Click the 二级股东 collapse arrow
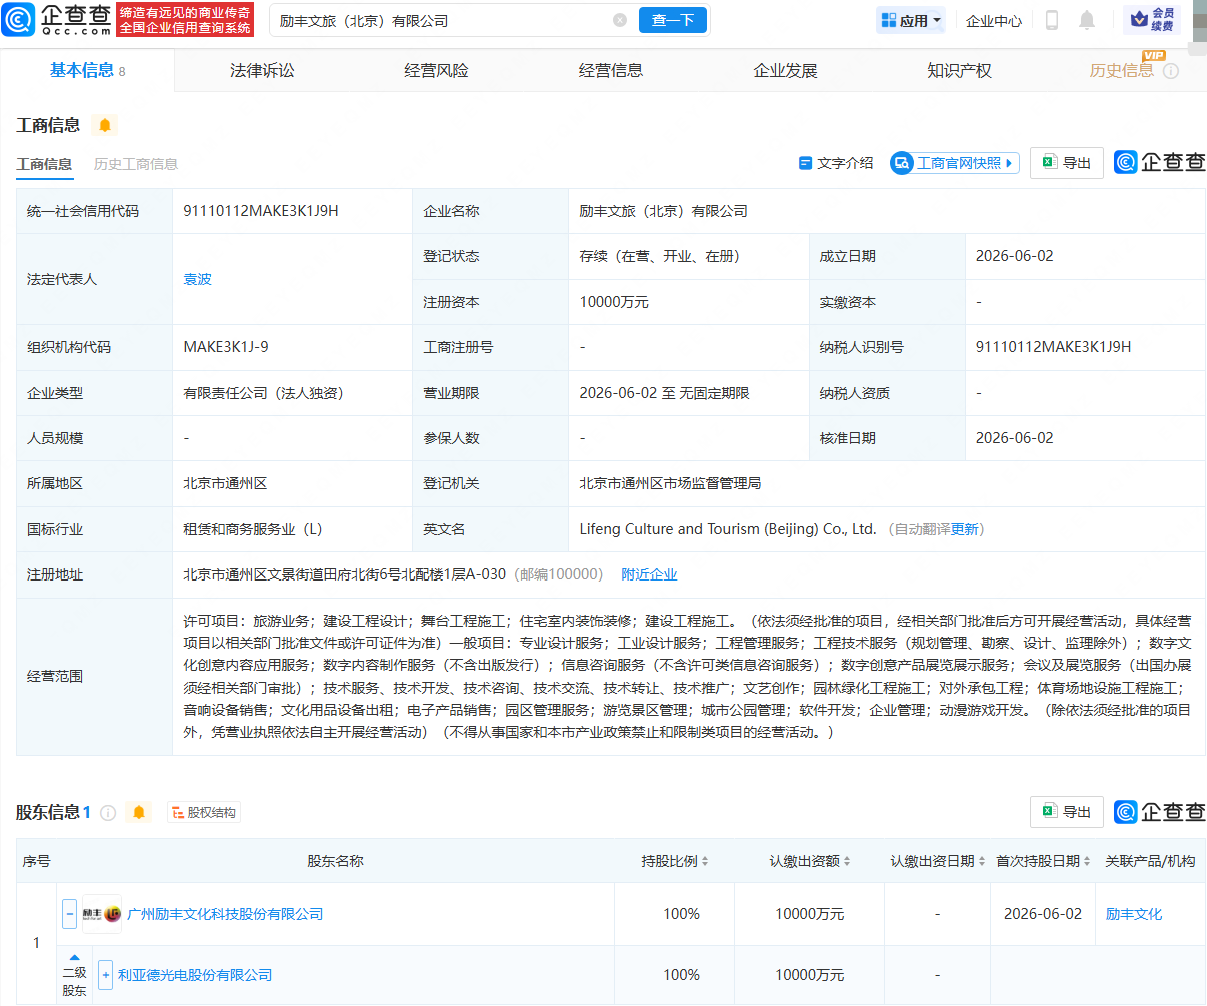The height and width of the screenshot is (1006, 1207). [74, 958]
